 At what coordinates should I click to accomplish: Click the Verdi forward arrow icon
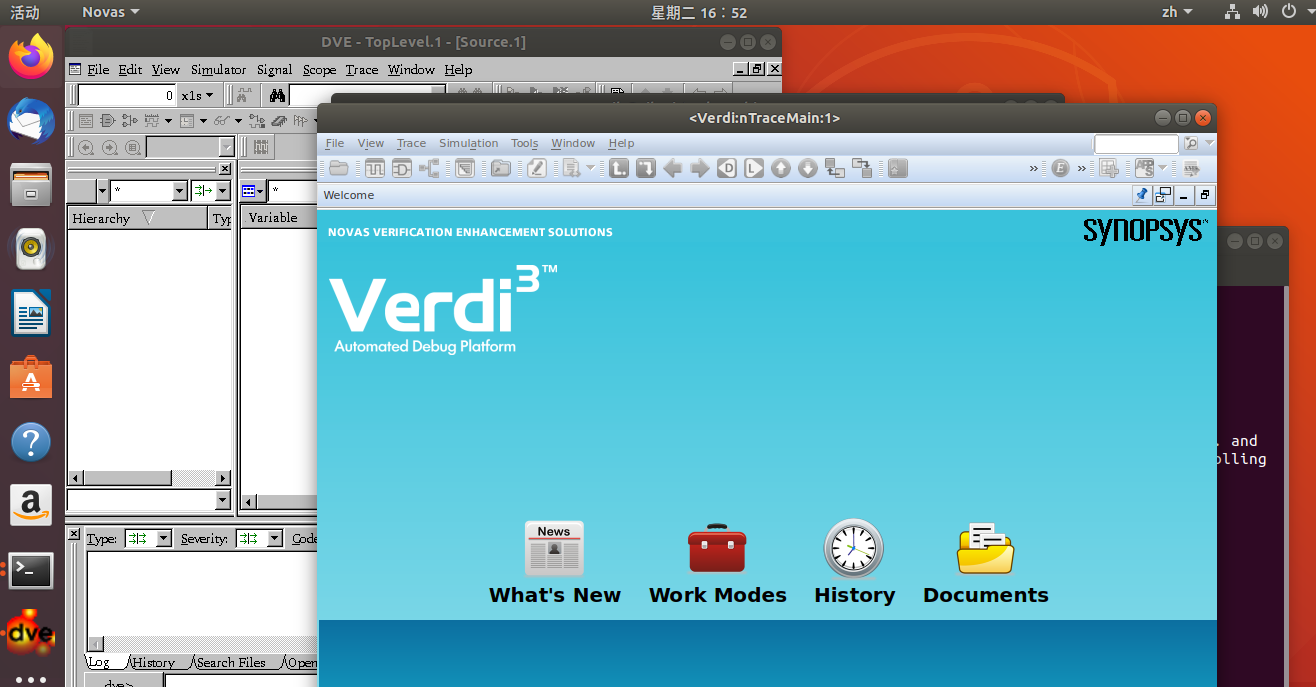[700, 169]
